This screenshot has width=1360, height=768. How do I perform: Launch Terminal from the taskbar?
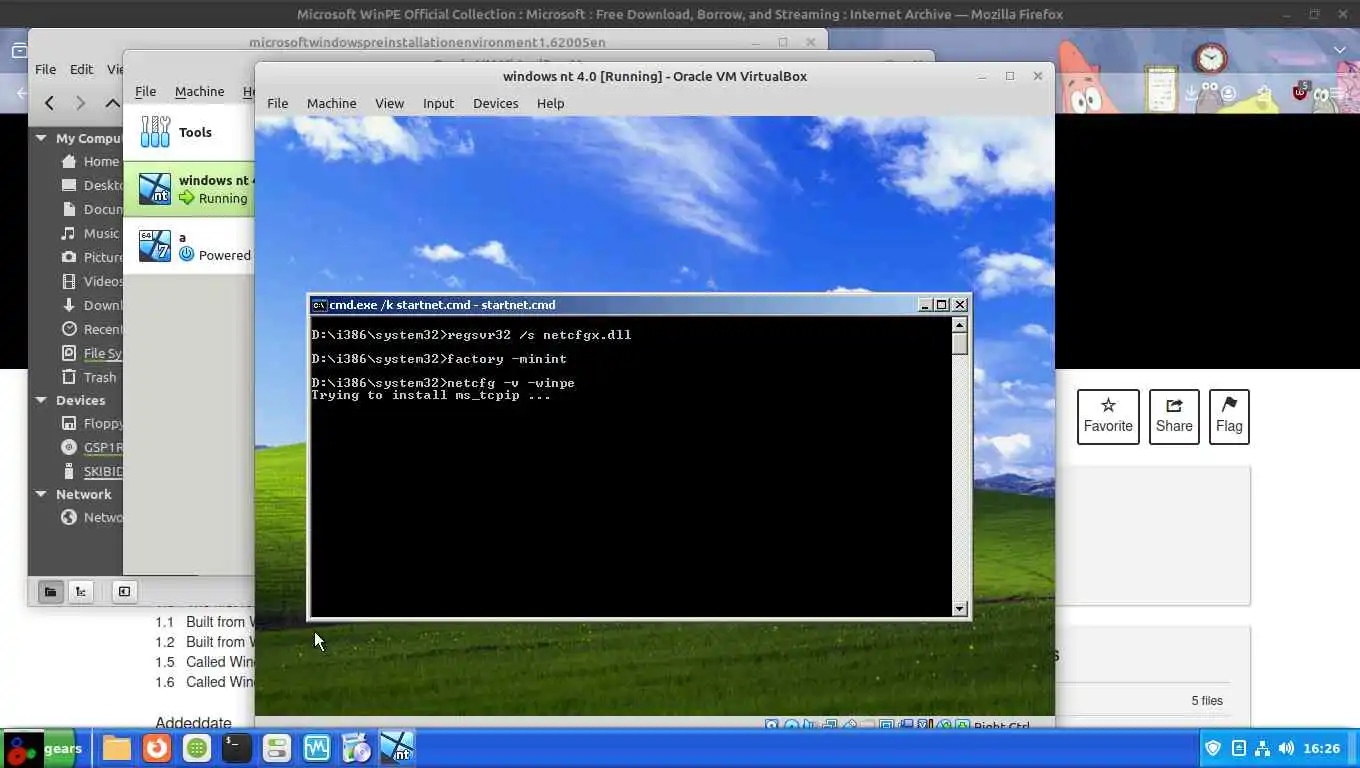coord(236,748)
